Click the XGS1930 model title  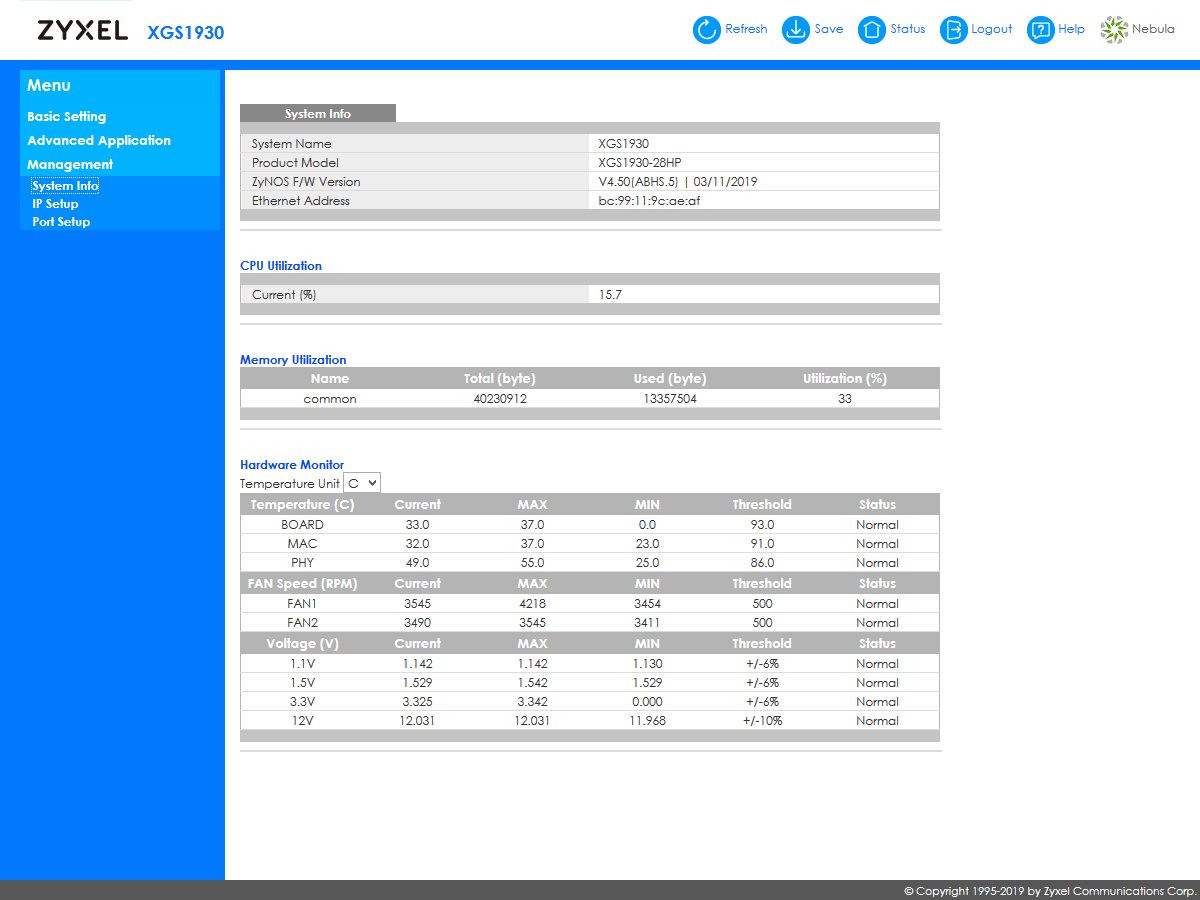point(186,32)
